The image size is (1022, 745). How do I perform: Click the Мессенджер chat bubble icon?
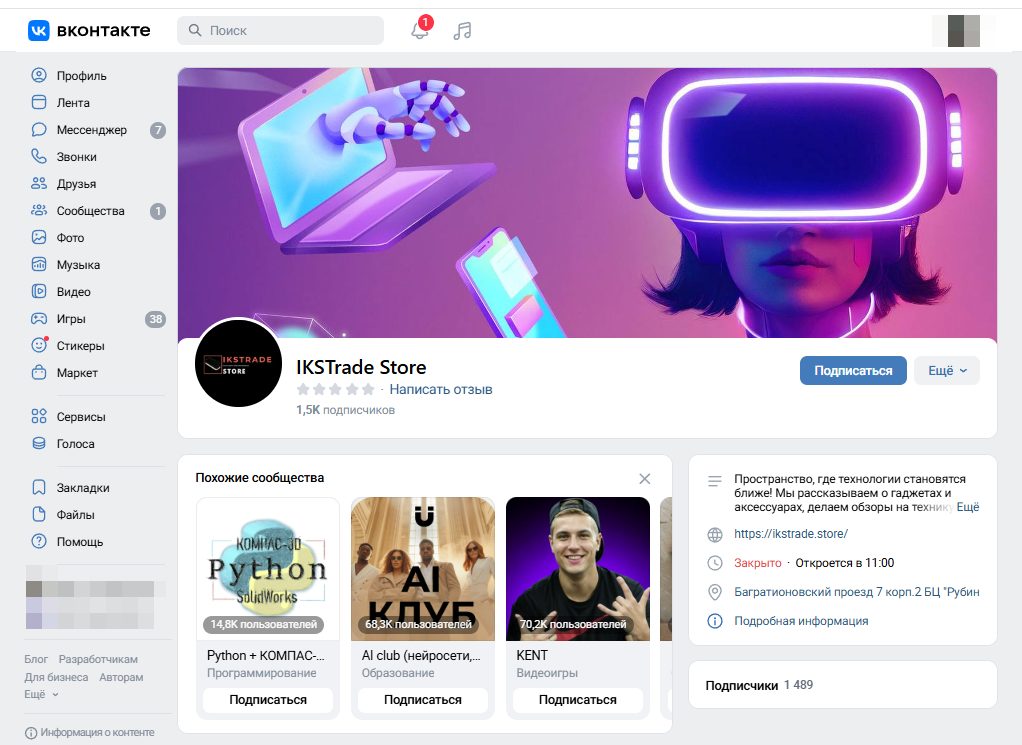click(39, 130)
